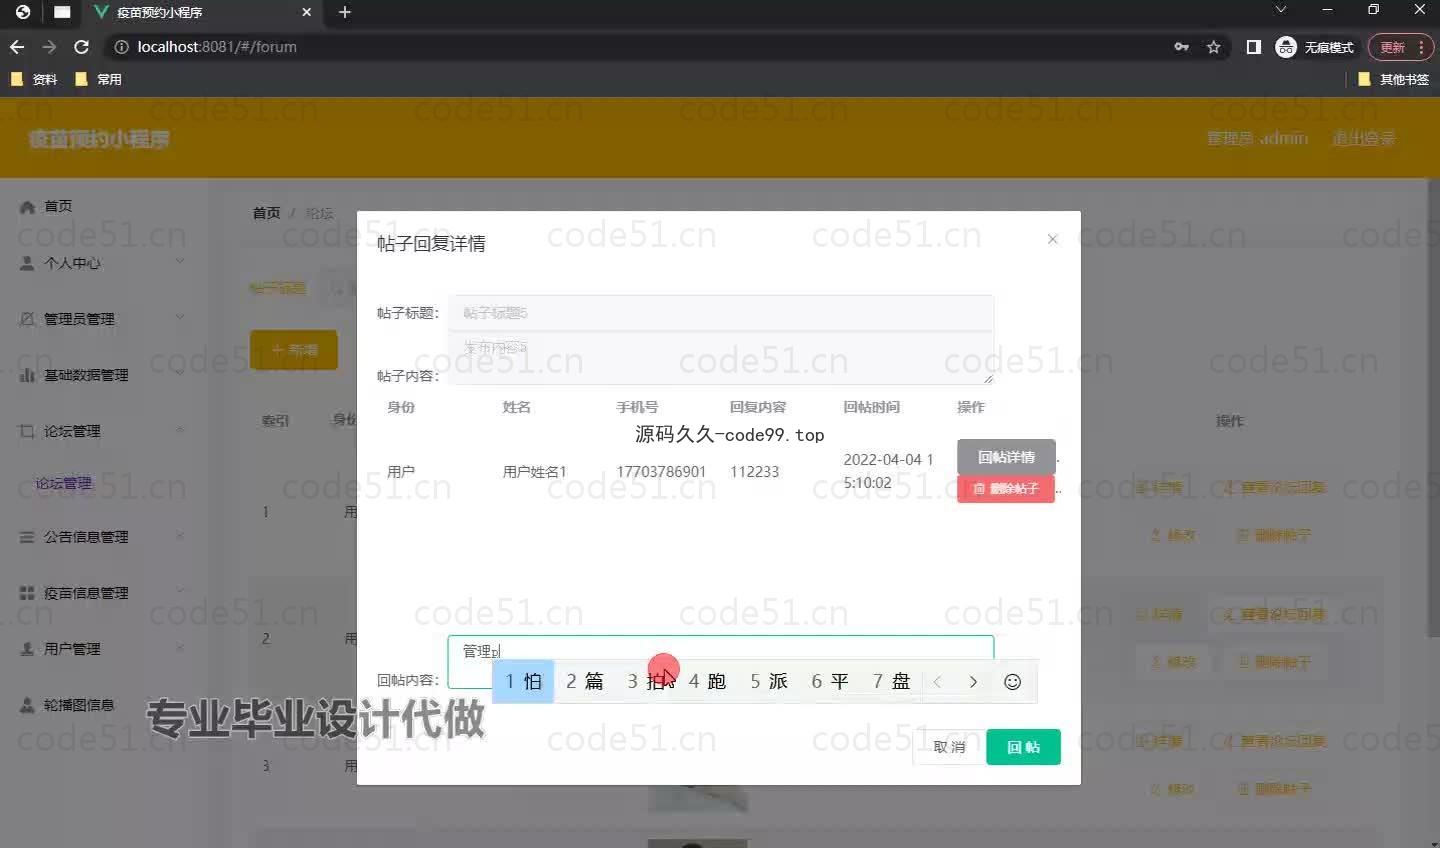The image size is (1440, 848).
Task: Choose IME candidate 7 盘
Action: (891, 682)
